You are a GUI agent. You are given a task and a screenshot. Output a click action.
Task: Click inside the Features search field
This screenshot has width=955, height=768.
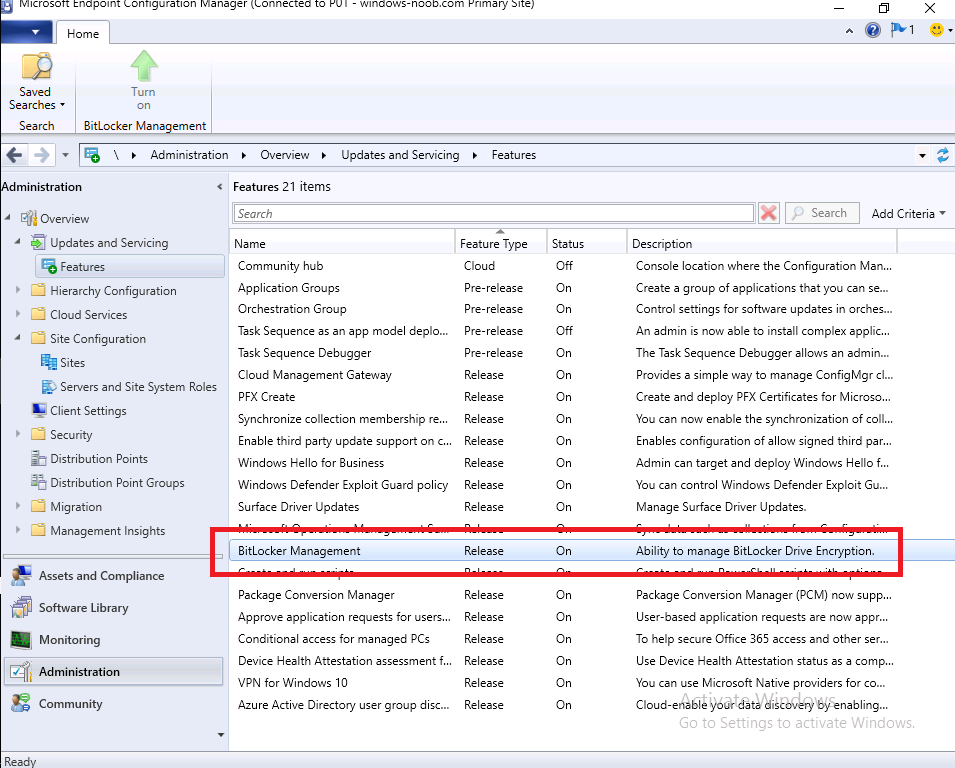[494, 214]
